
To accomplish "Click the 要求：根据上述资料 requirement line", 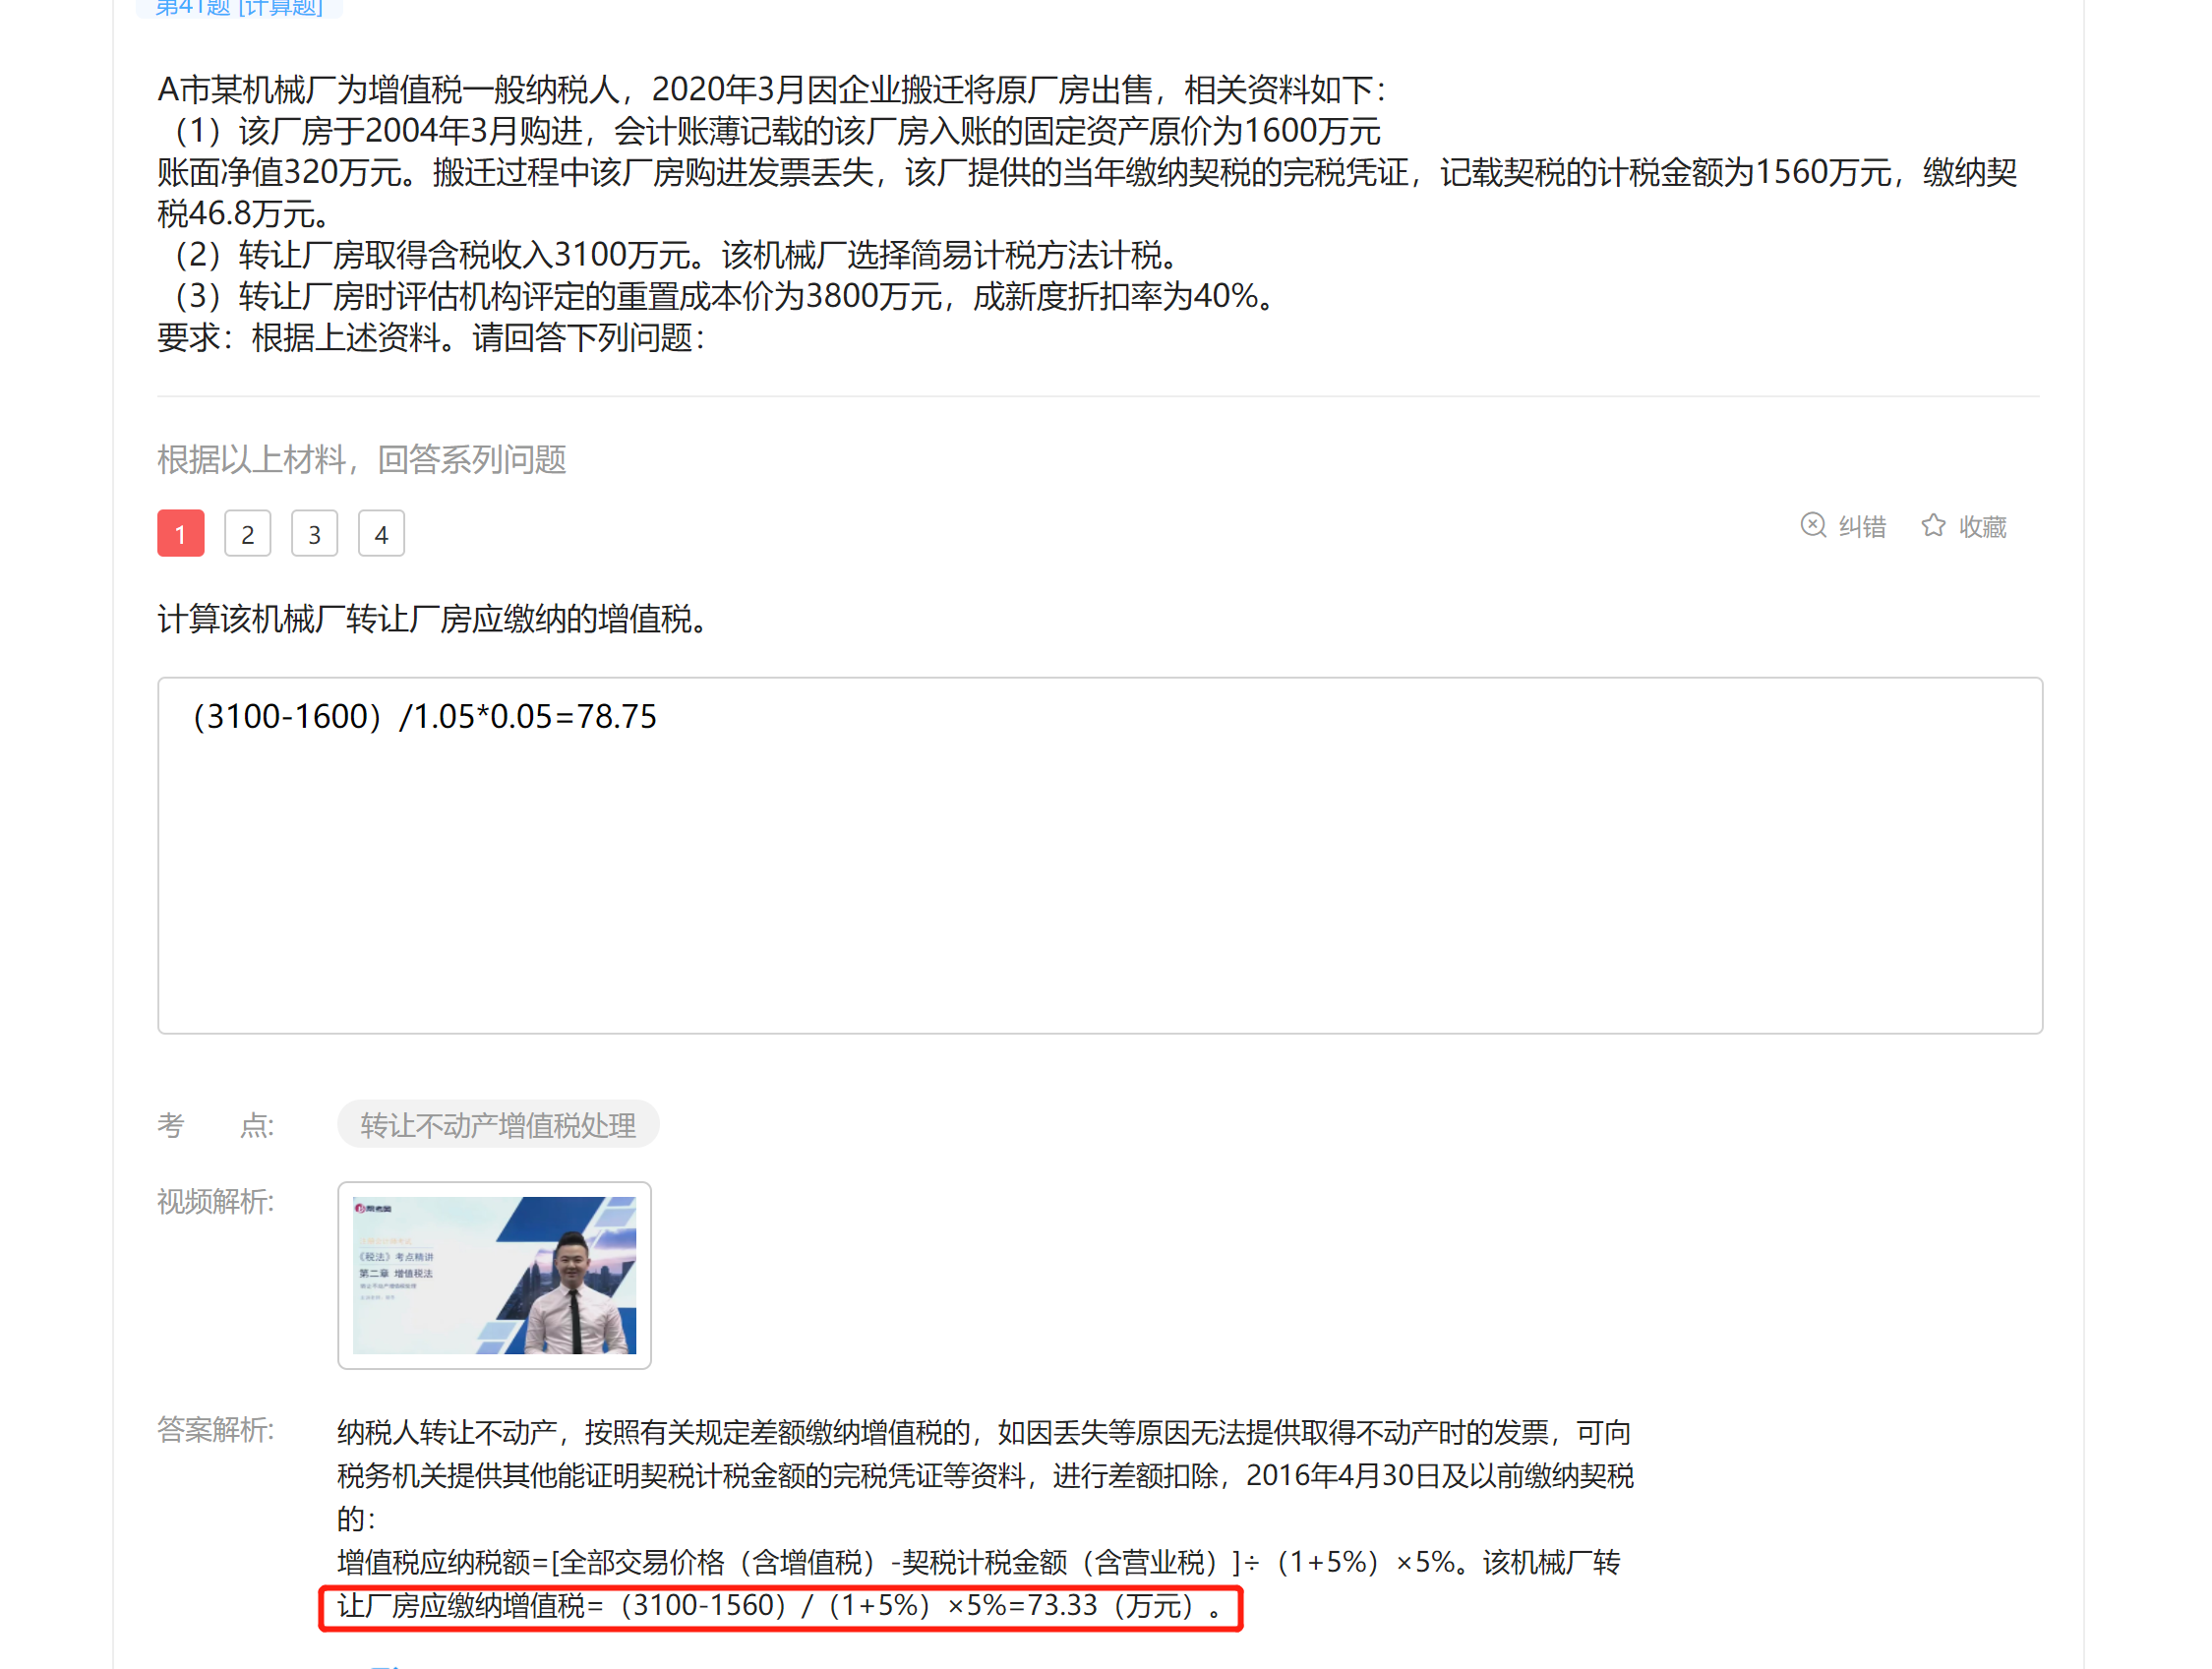I will click(x=431, y=338).
